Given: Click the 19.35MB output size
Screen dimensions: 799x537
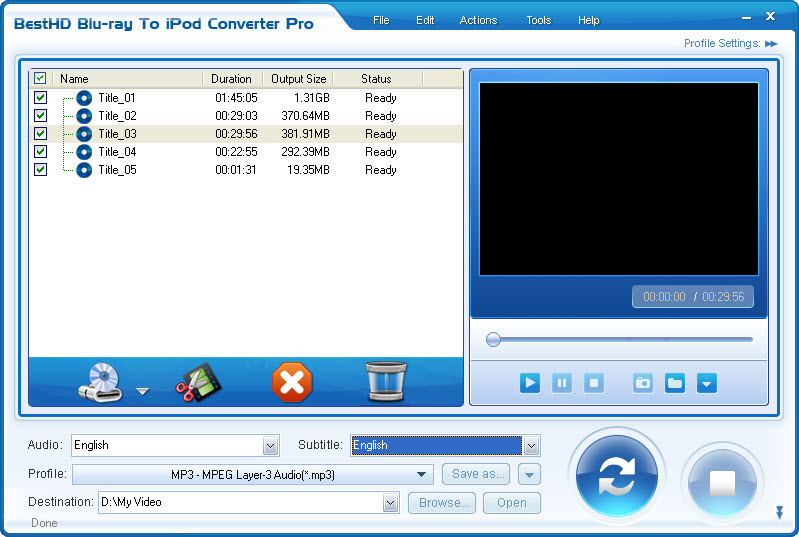Looking at the screenshot, I should (x=308, y=170).
